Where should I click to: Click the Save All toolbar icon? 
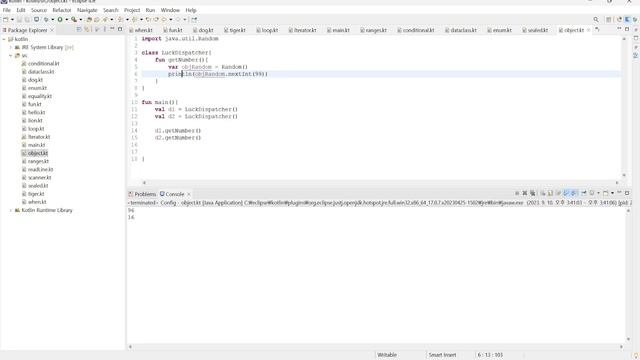tap(27, 20)
